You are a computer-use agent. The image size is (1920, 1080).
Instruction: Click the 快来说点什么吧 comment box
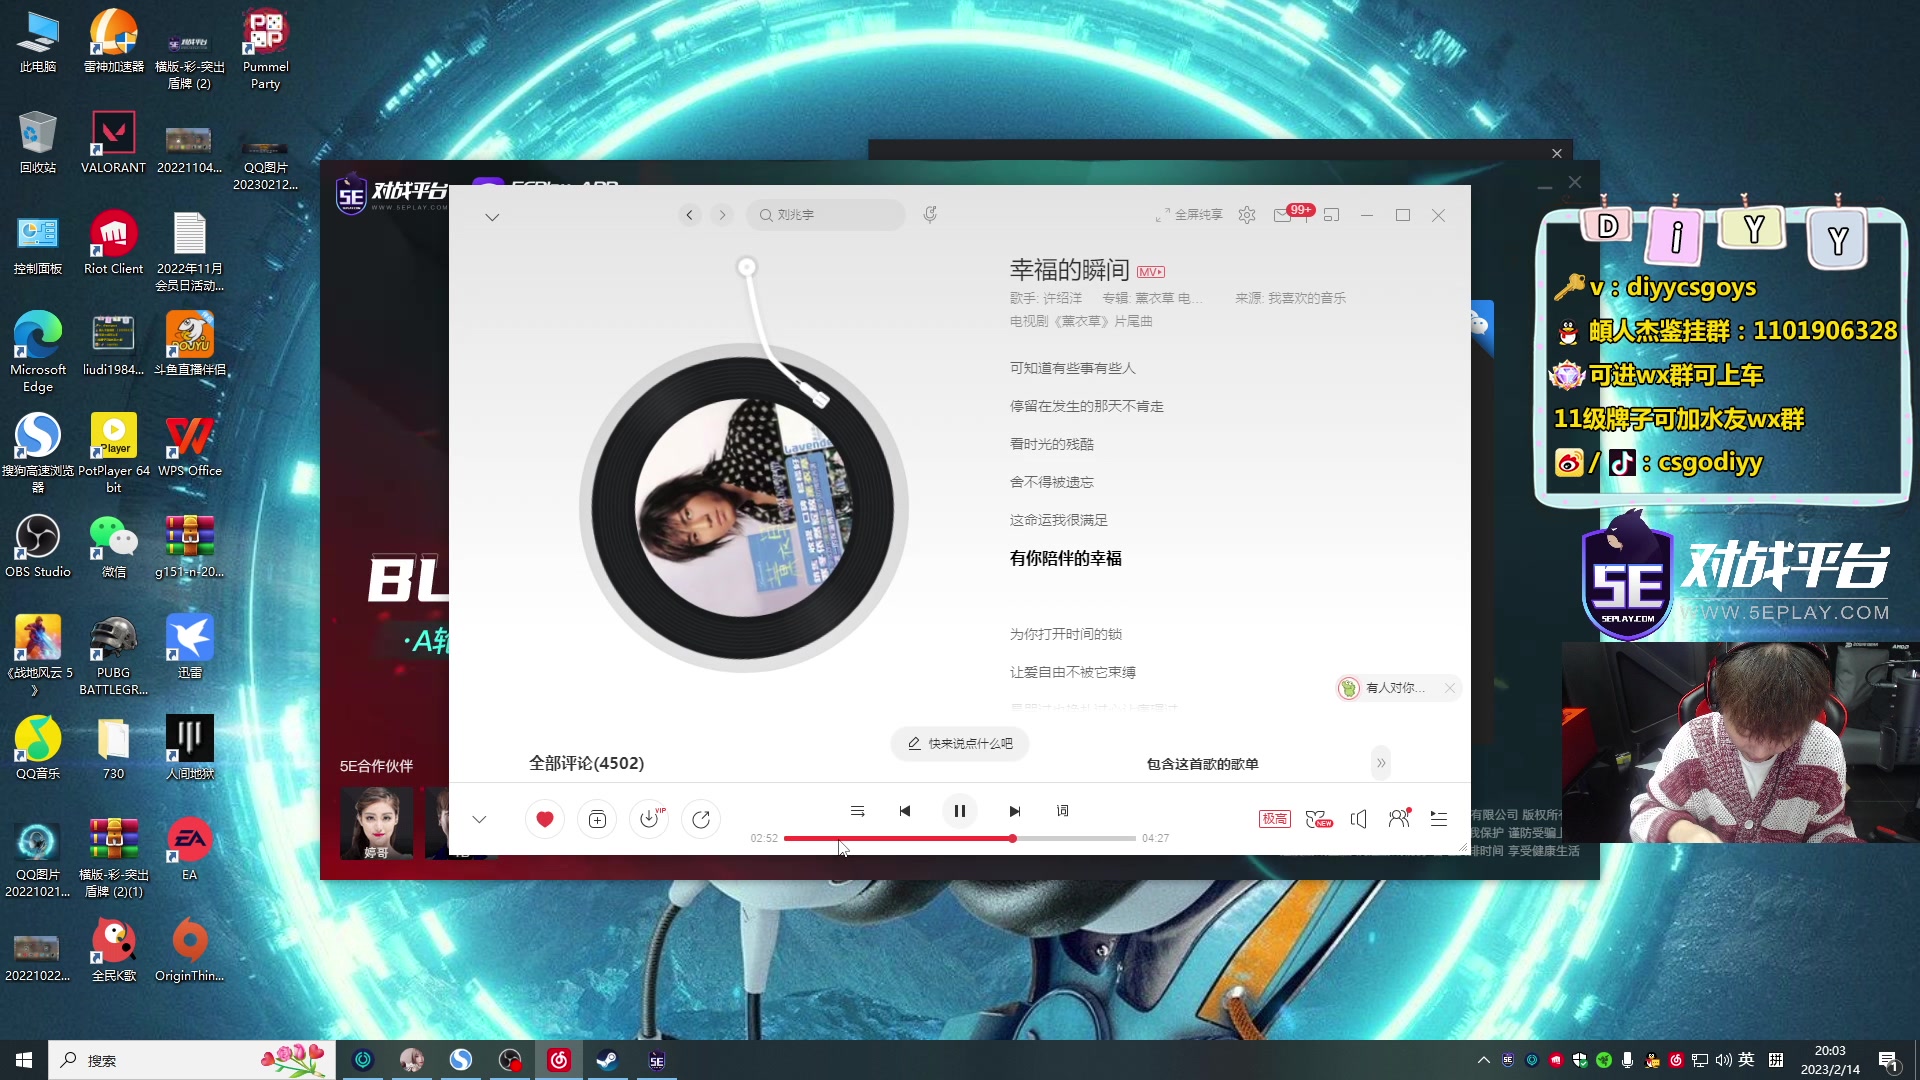click(x=960, y=744)
